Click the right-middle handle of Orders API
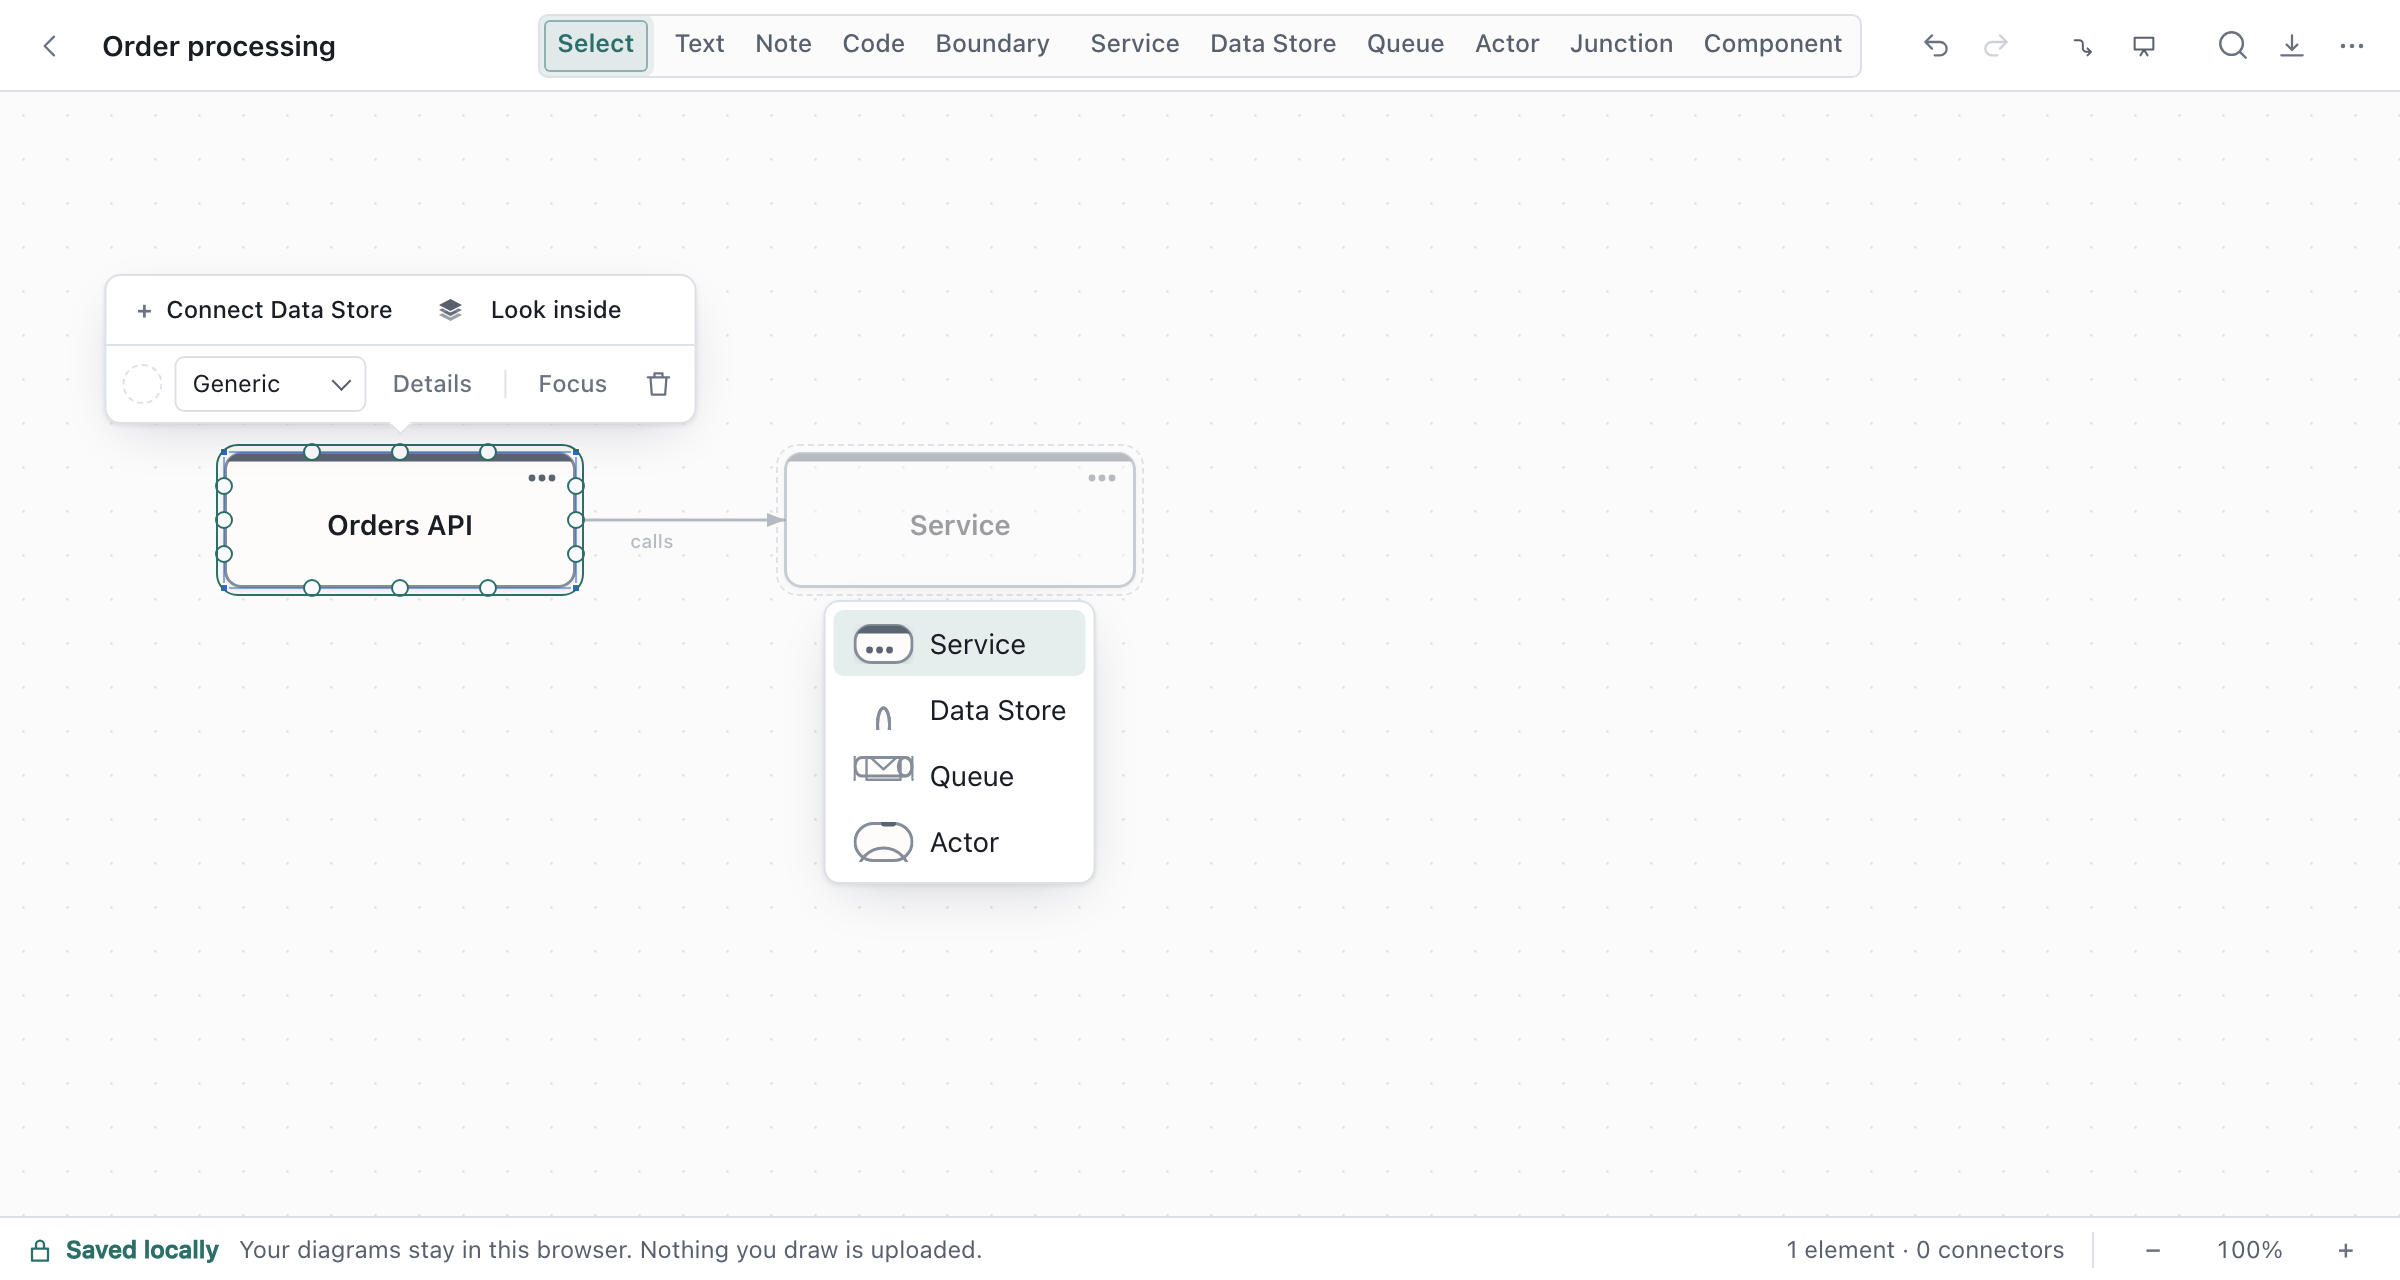The image size is (2400, 1280). (x=575, y=520)
